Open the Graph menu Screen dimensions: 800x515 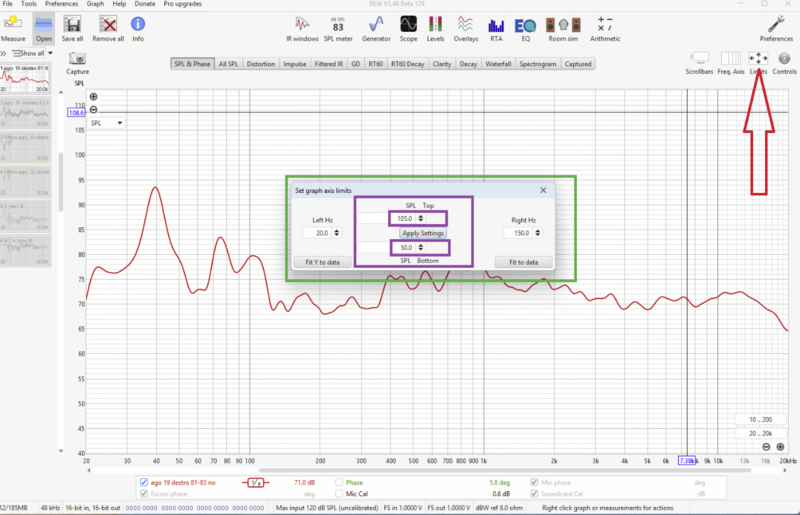tap(95, 4)
